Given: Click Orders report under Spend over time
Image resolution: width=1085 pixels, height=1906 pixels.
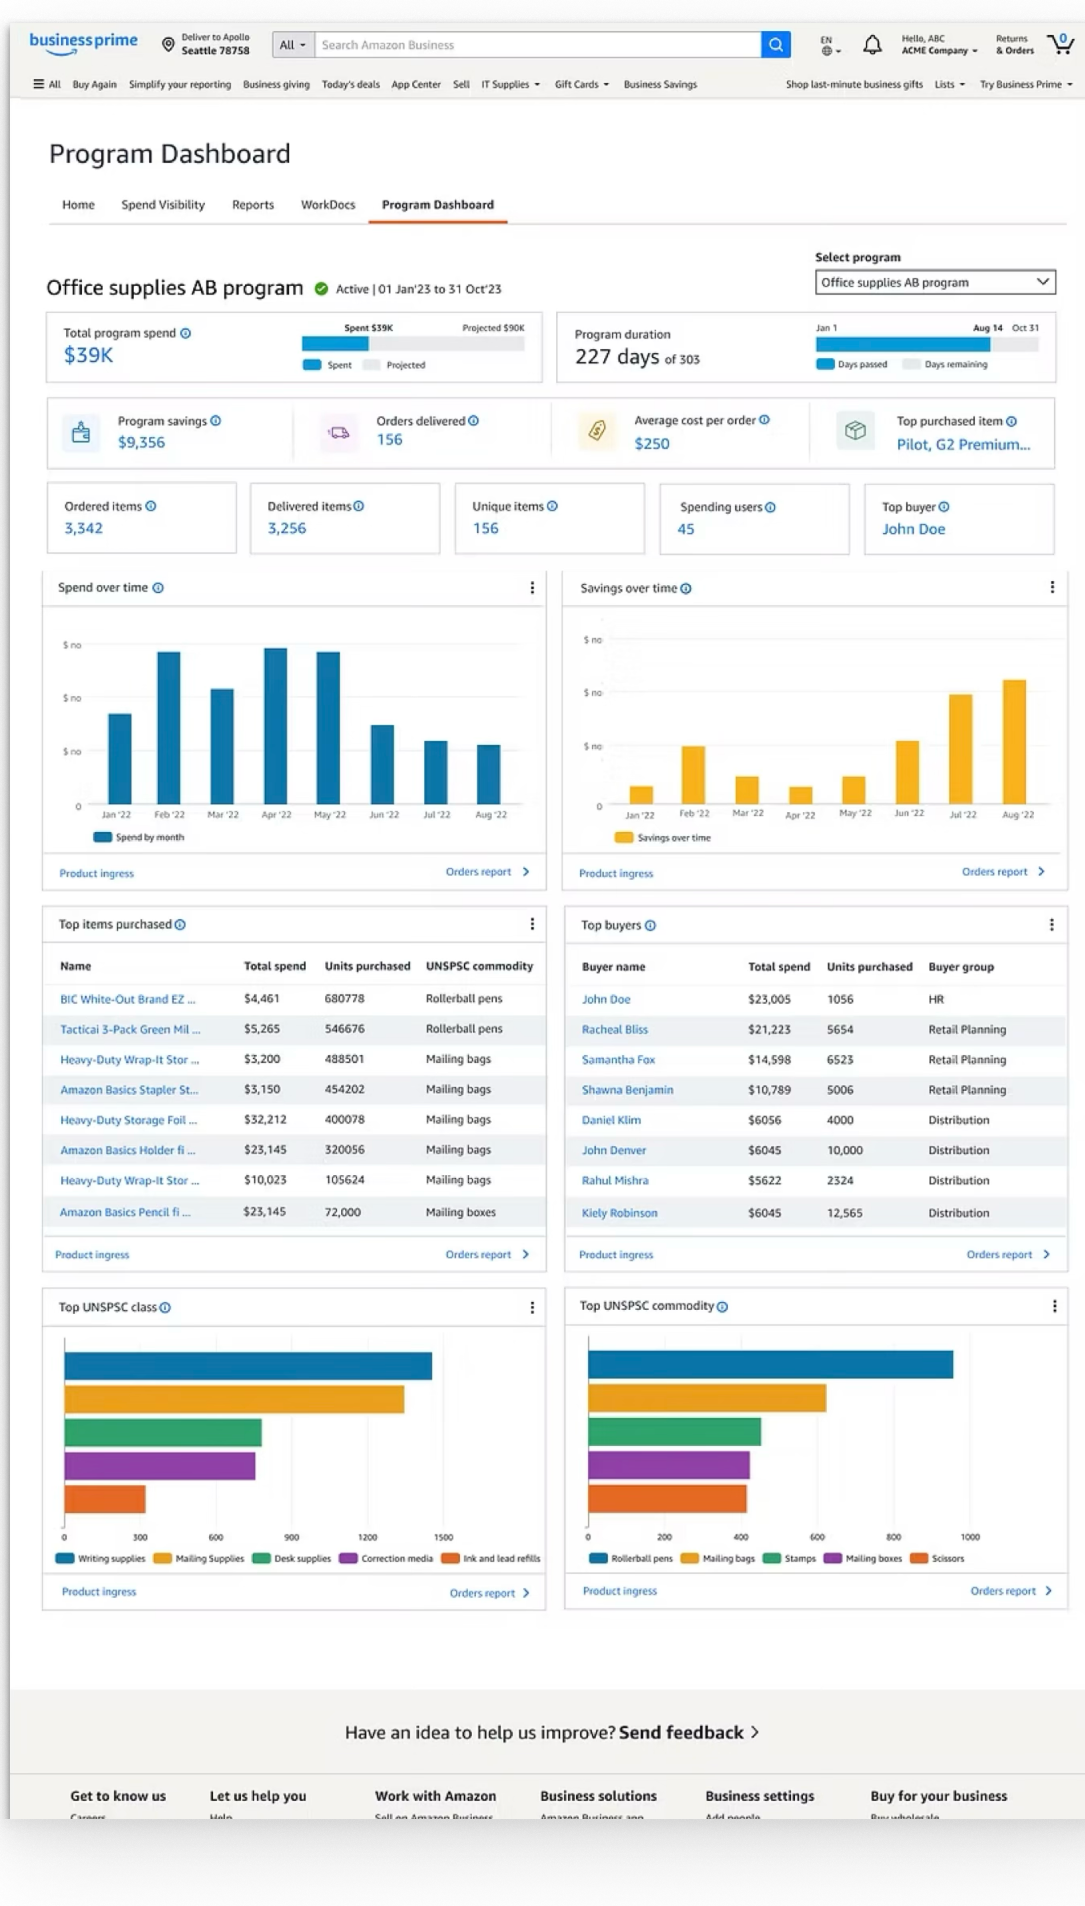Looking at the screenshot, I should pyautogui.click(x=487, y=872).
